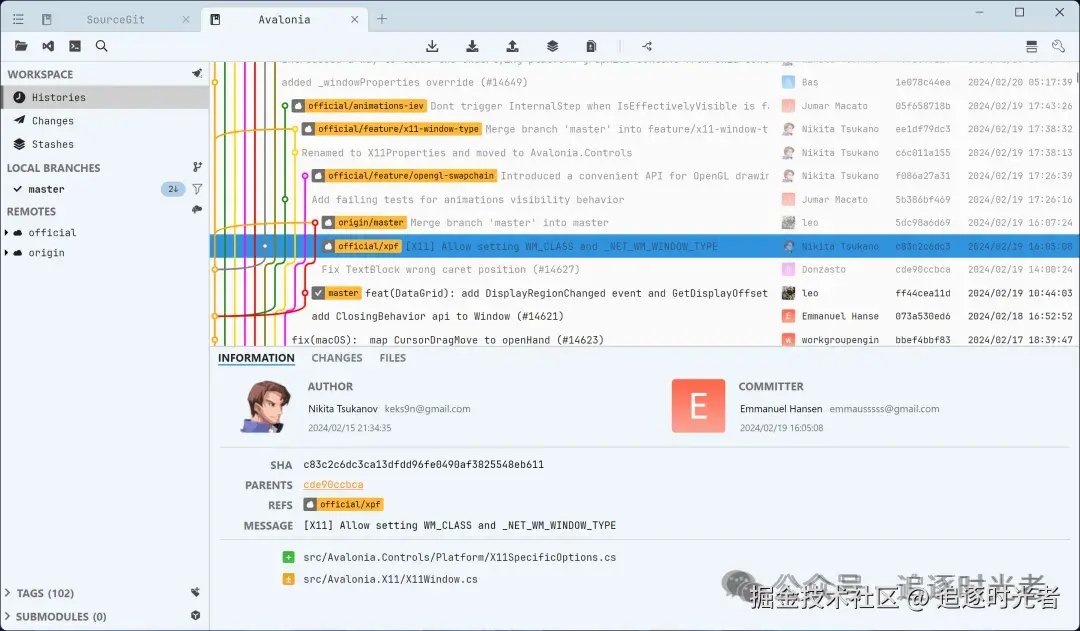This screenshot has height=631, width=1080.
Task: Open changed file X11SpecificOptions.cs
Action: pyautogui.click(x=459, y=557)
